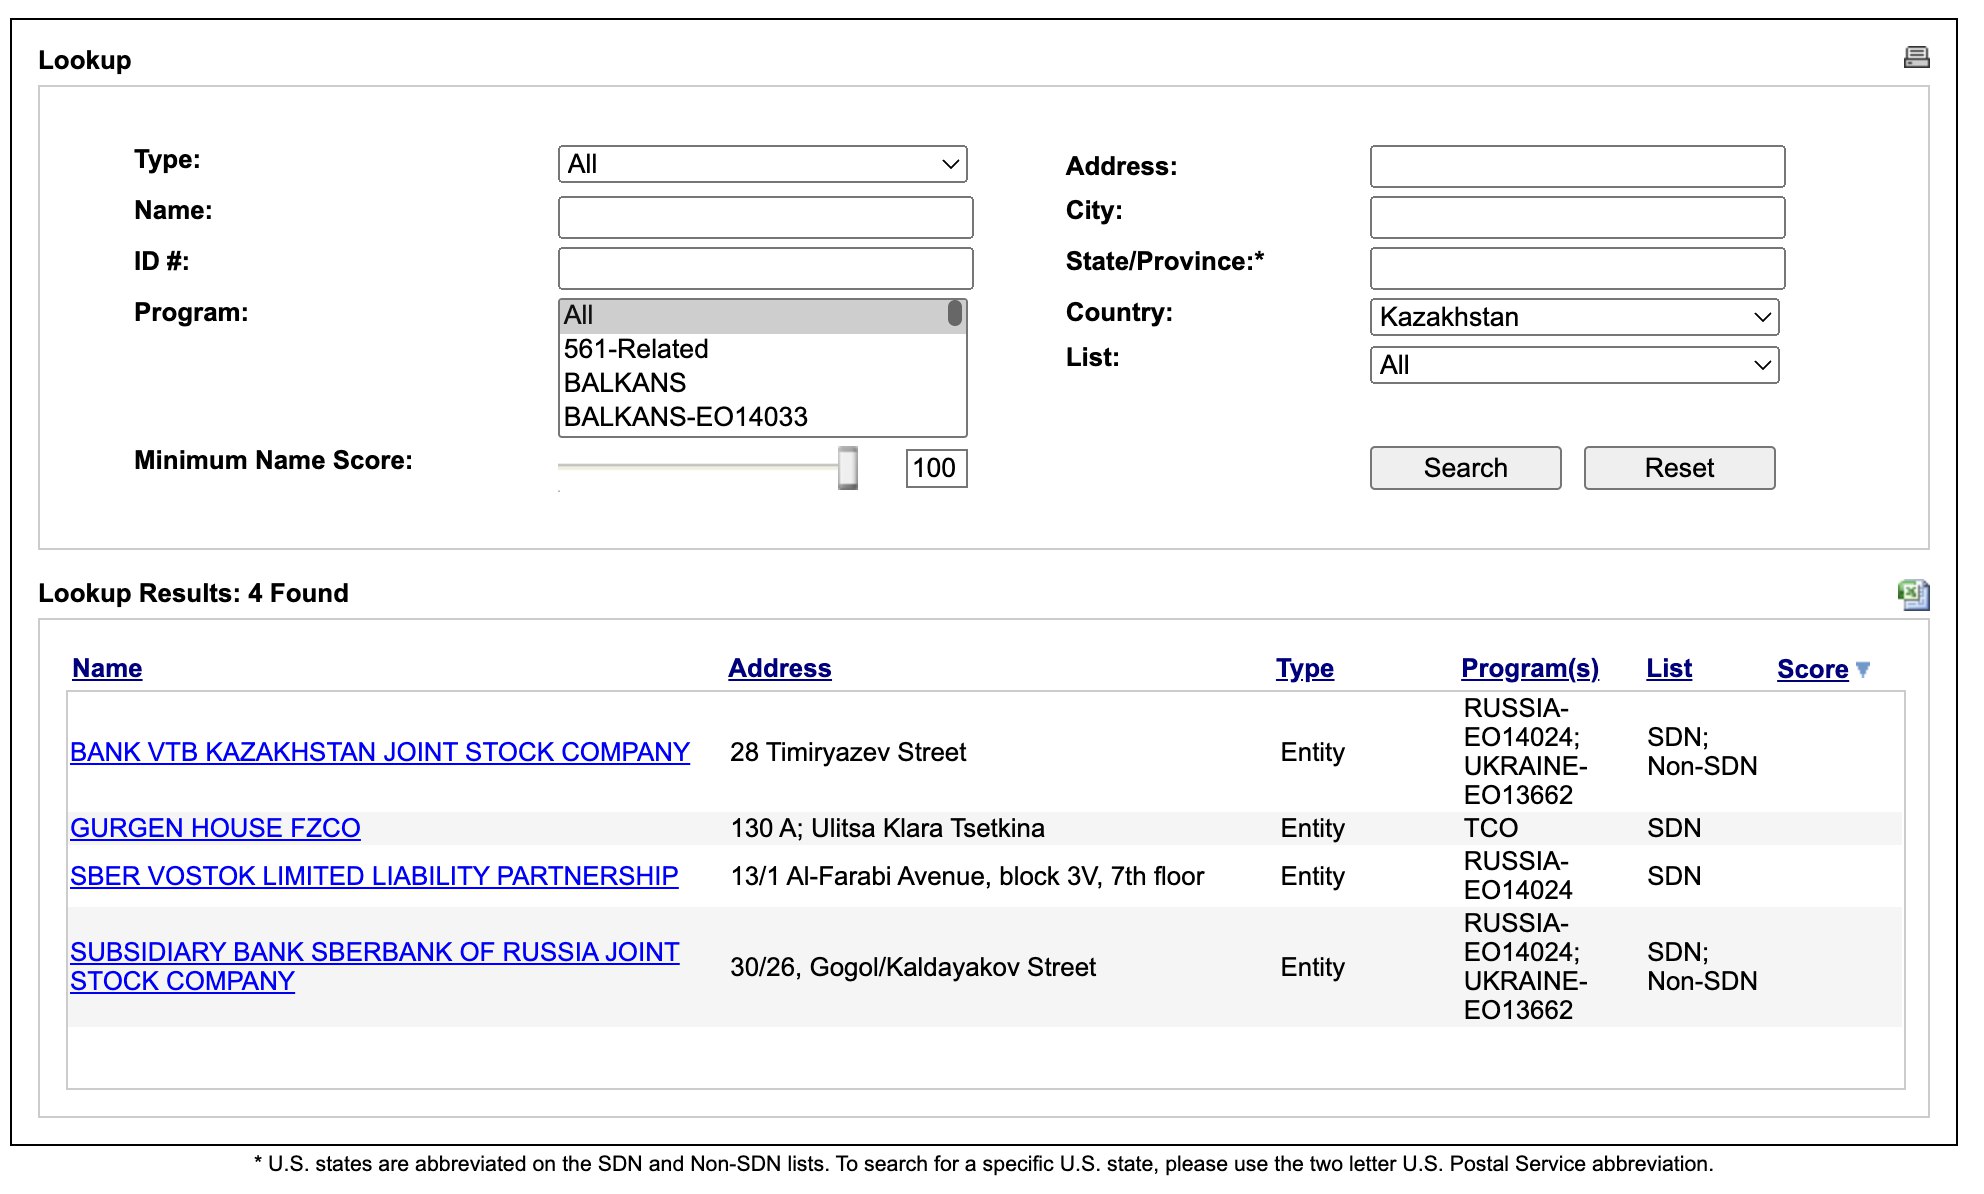Select GURGEN HOUSE FZCO entity link
This screenshot has width=1984, height=1194.
(x=220, y=829)
